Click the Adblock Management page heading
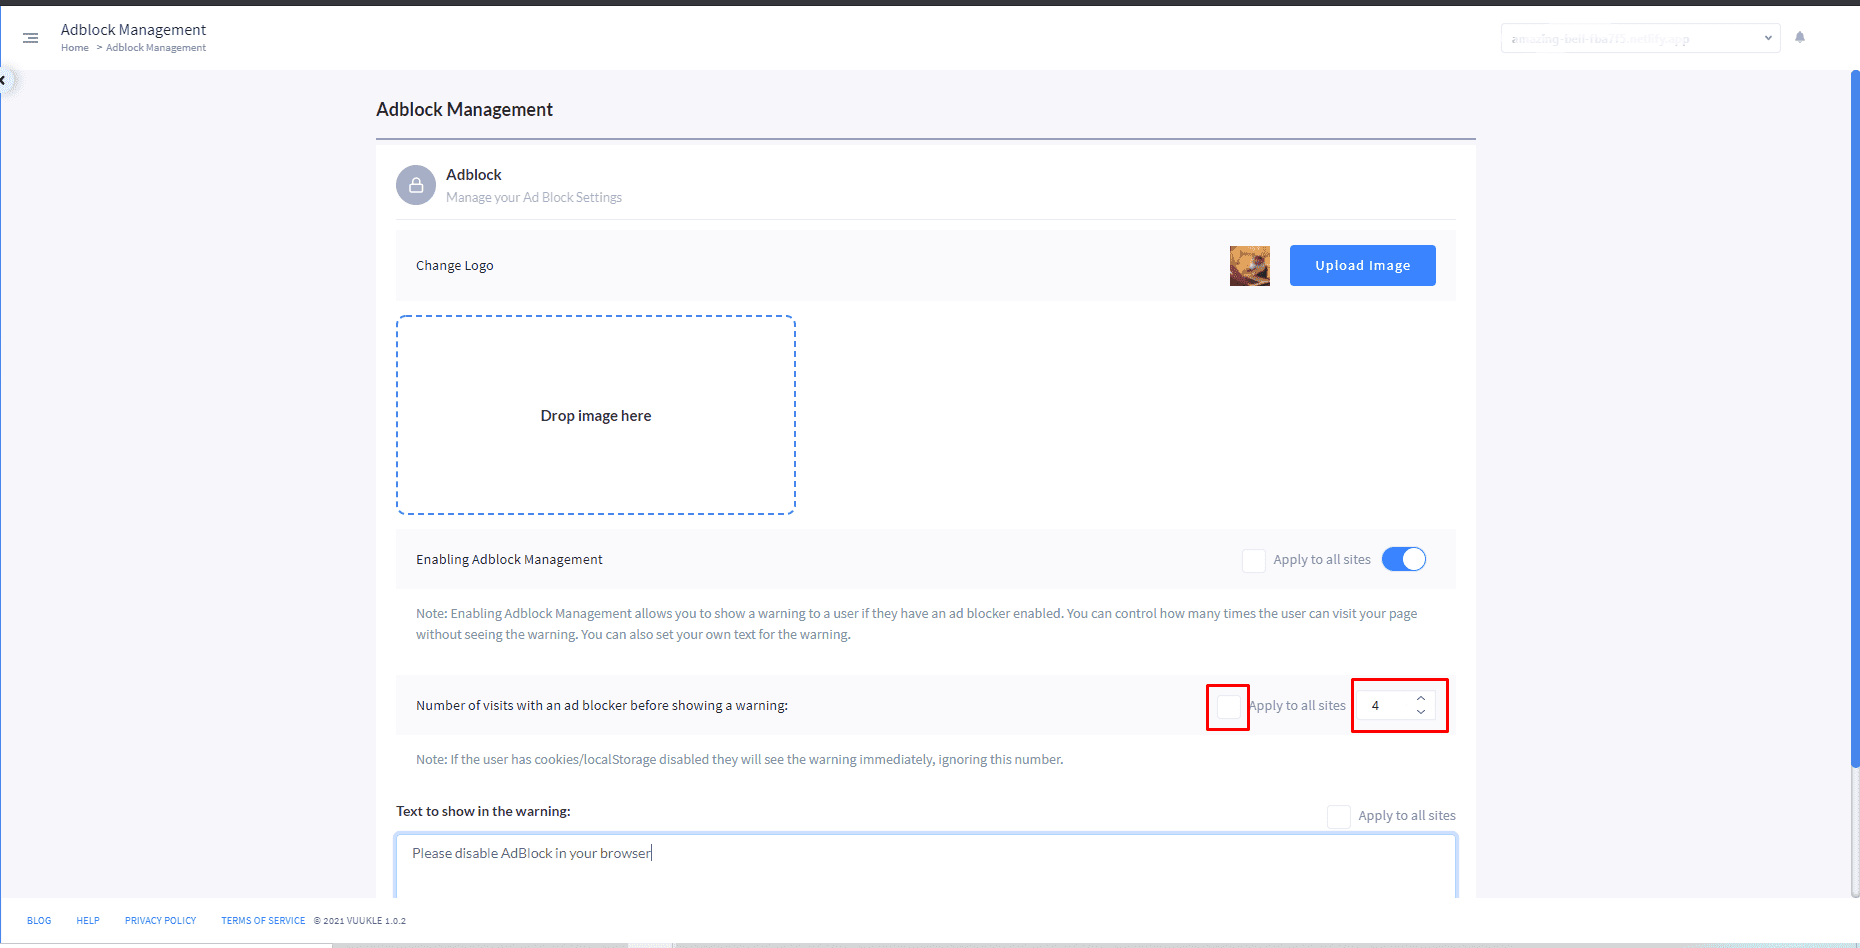The image size is (1860, 948). coord(464,110)
